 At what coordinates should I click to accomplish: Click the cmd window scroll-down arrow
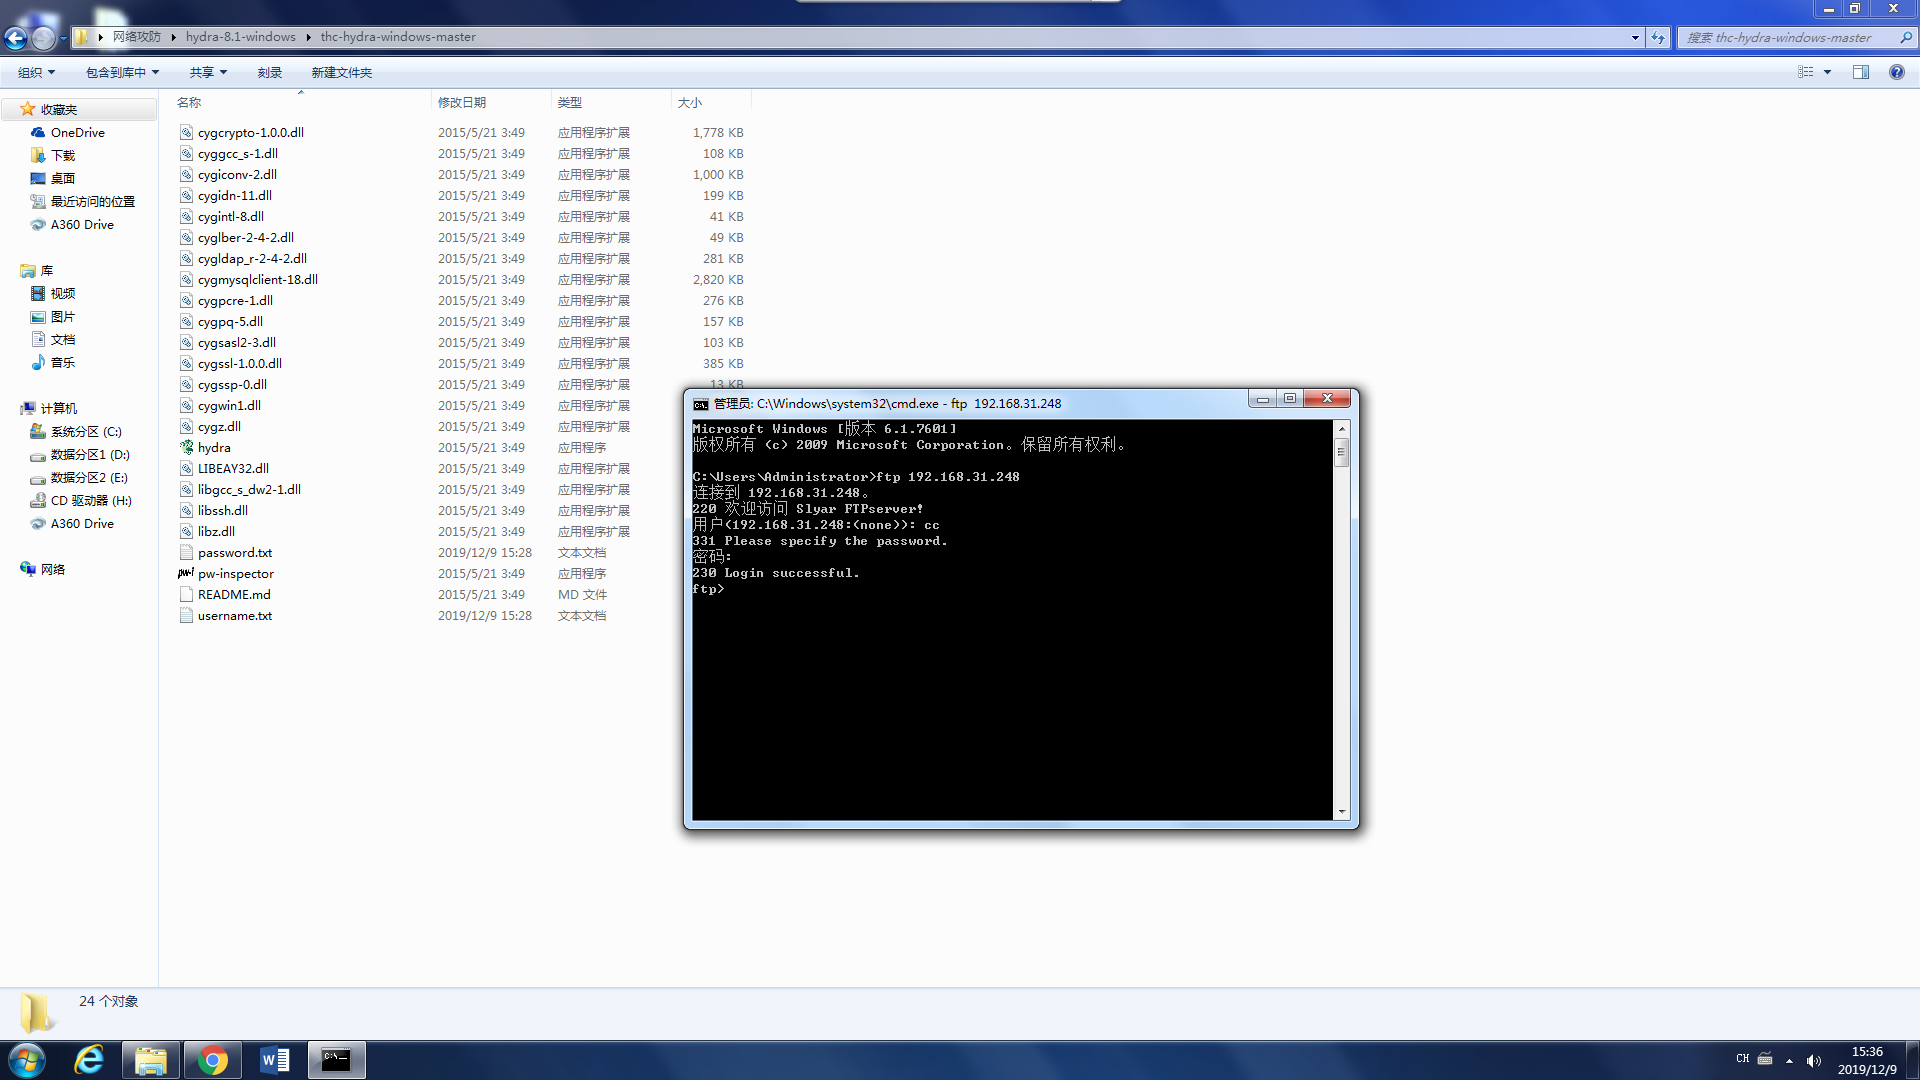click(1342, 812)
